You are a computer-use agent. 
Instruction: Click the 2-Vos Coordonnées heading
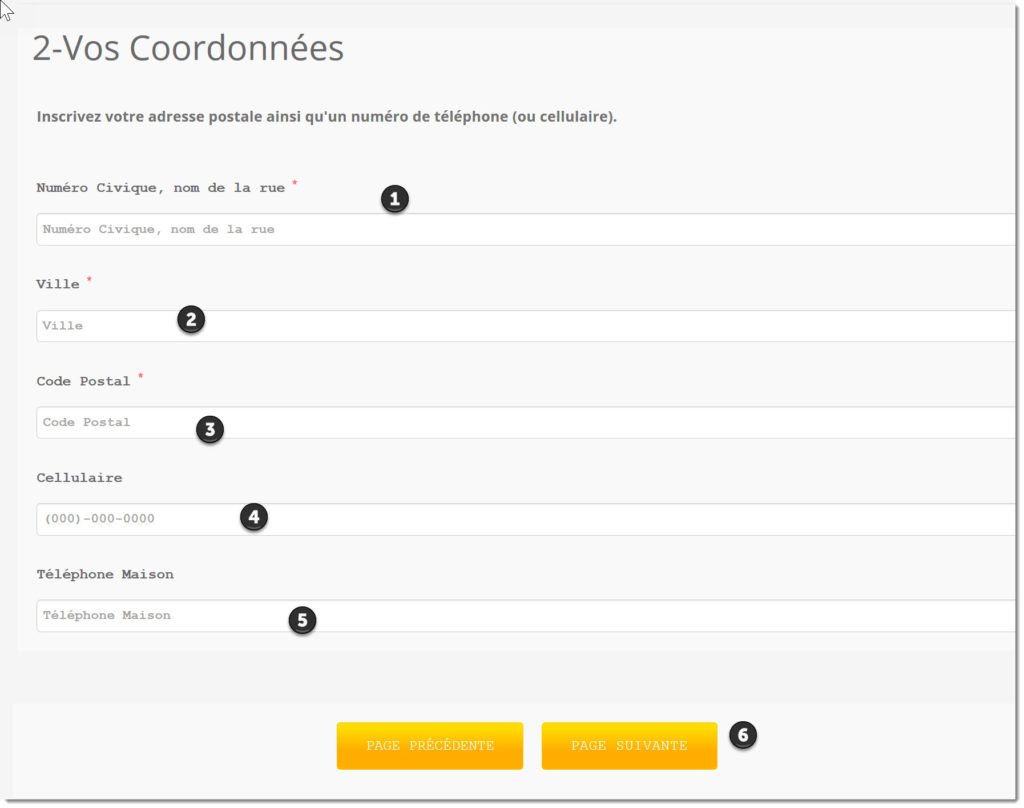coord(188,48)
